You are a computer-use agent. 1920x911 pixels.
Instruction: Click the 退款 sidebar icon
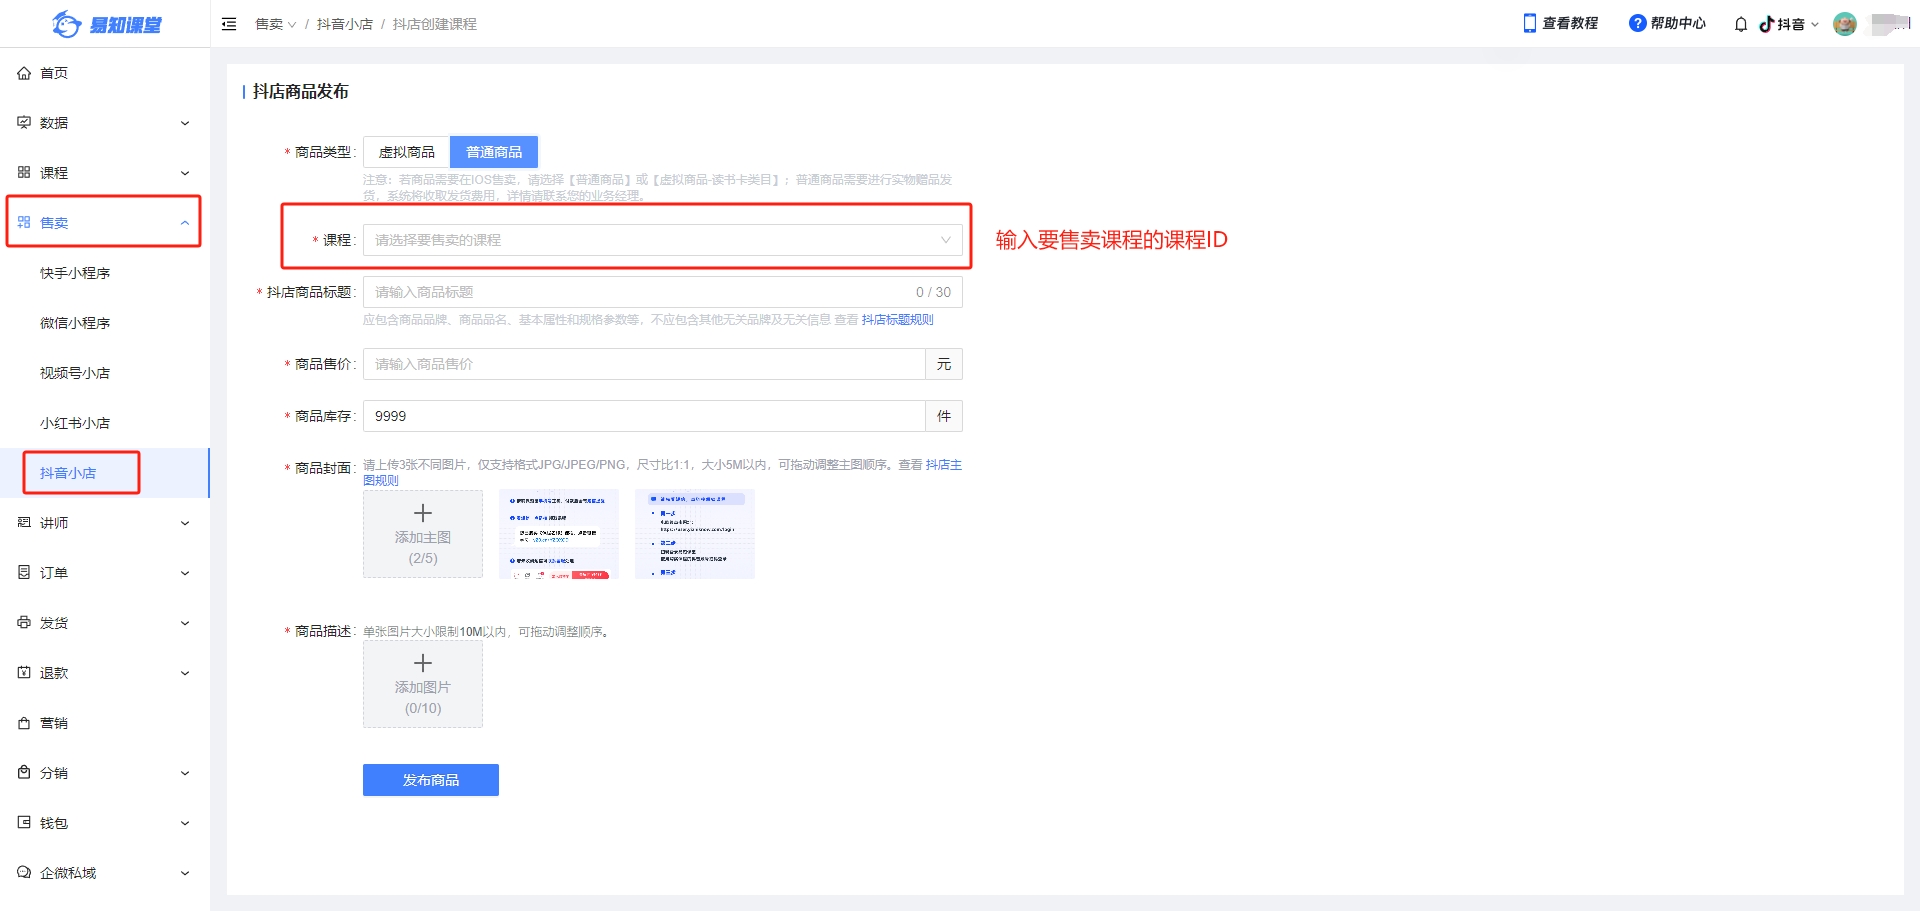24,673
